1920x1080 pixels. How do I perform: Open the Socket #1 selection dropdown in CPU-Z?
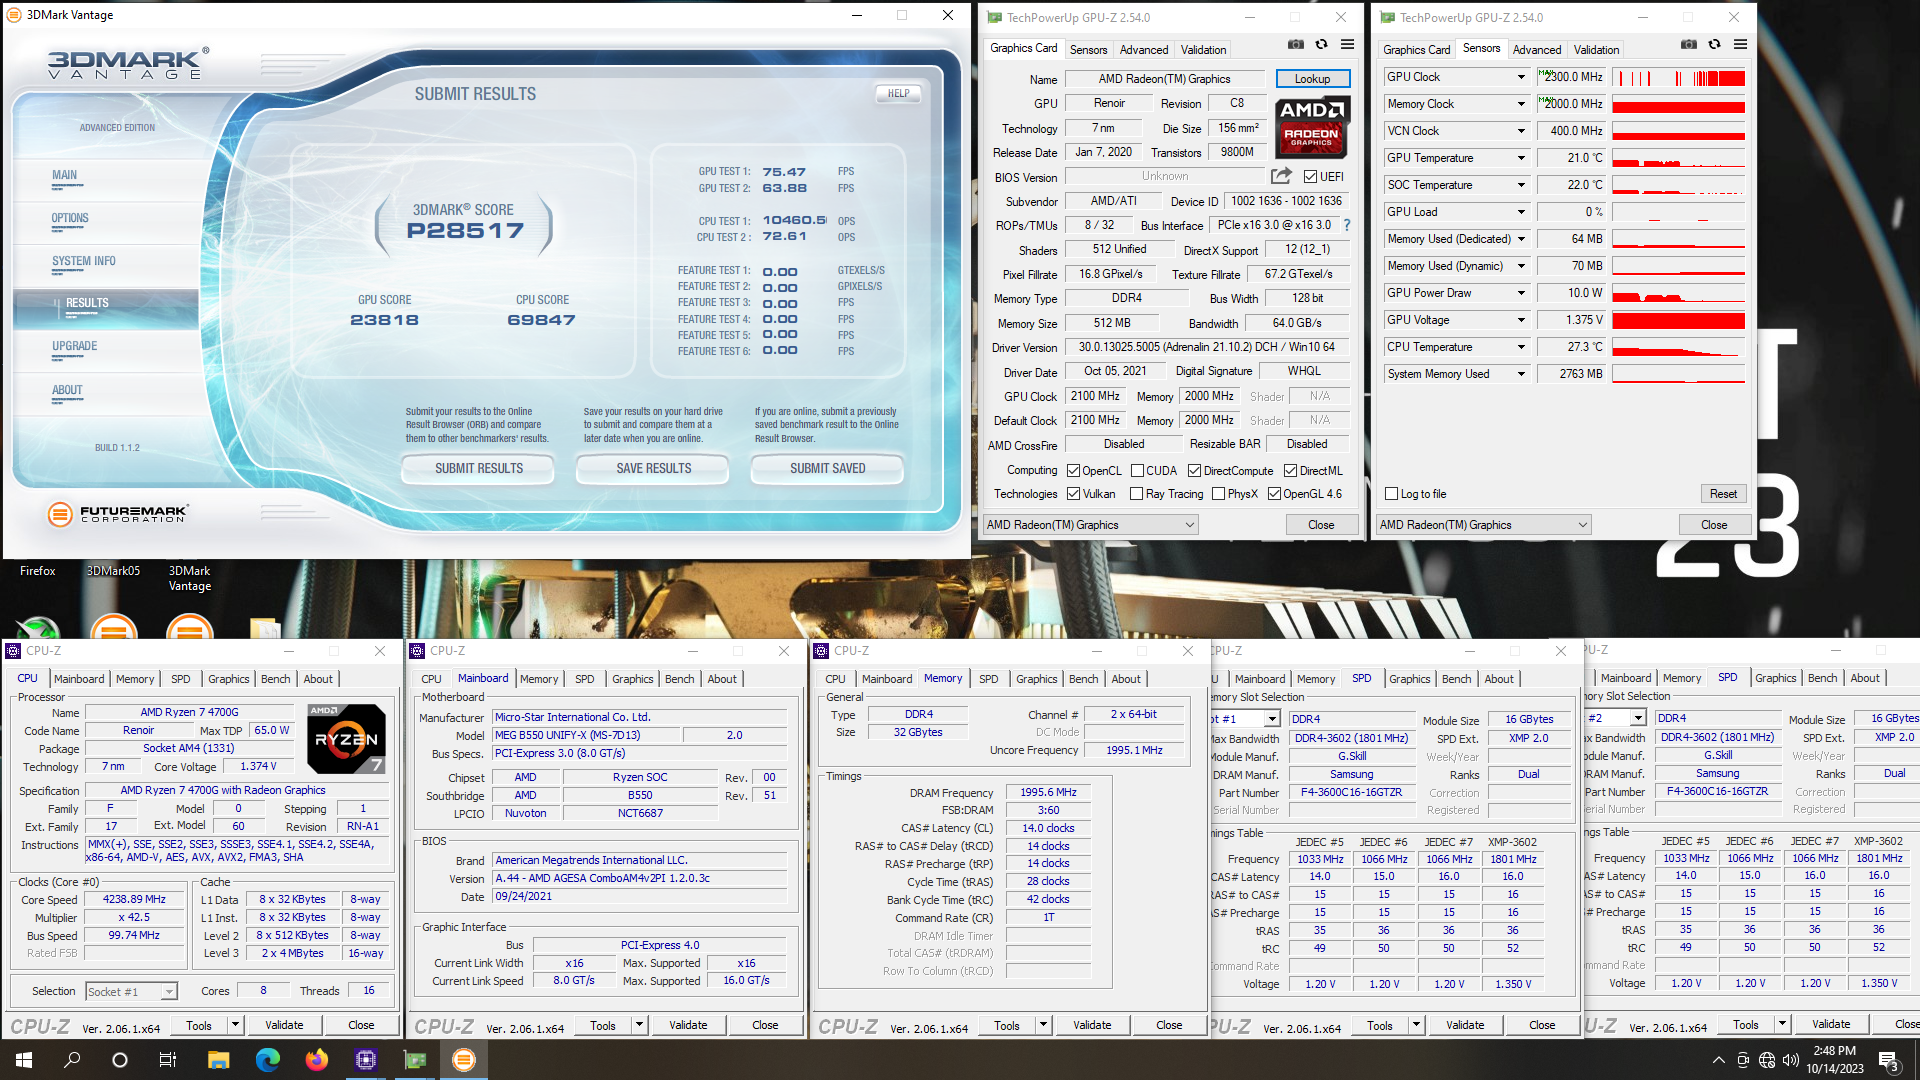[131, 992]
